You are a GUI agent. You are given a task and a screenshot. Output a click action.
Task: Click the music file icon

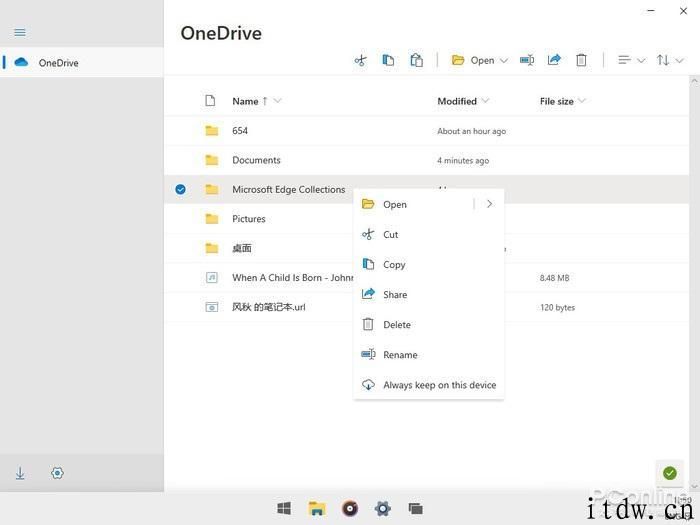[x=212, y=277]
